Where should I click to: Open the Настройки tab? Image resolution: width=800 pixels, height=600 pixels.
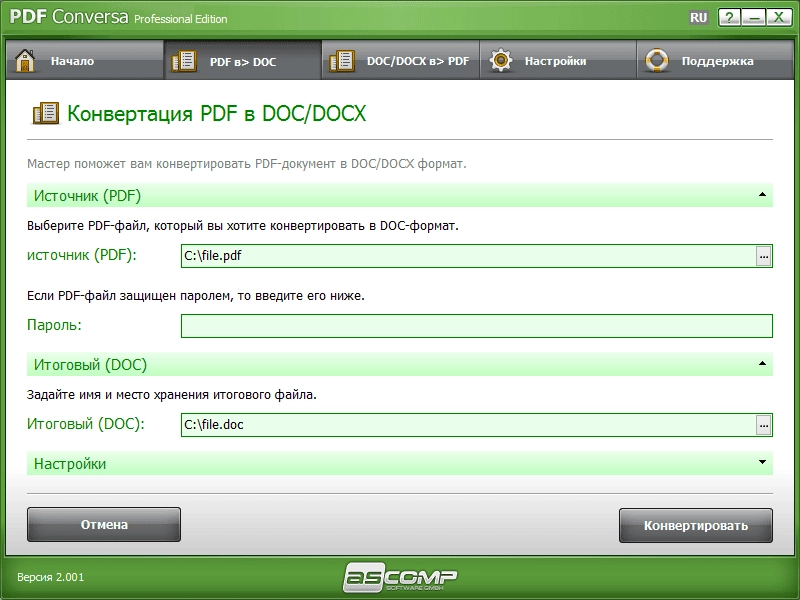(x=558, y=60)
